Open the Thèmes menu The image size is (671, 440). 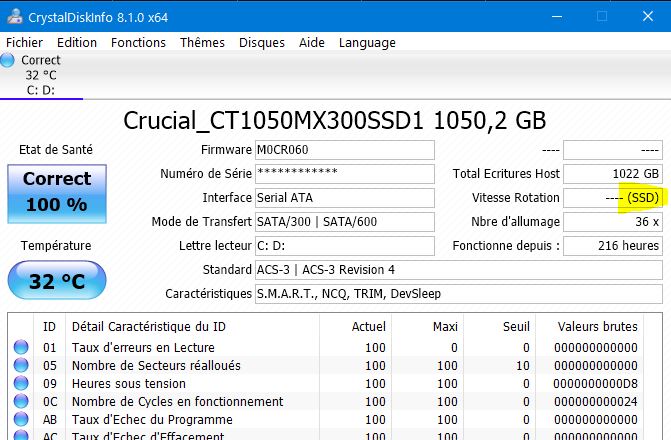pyautogui.click(x=202, y=42)
